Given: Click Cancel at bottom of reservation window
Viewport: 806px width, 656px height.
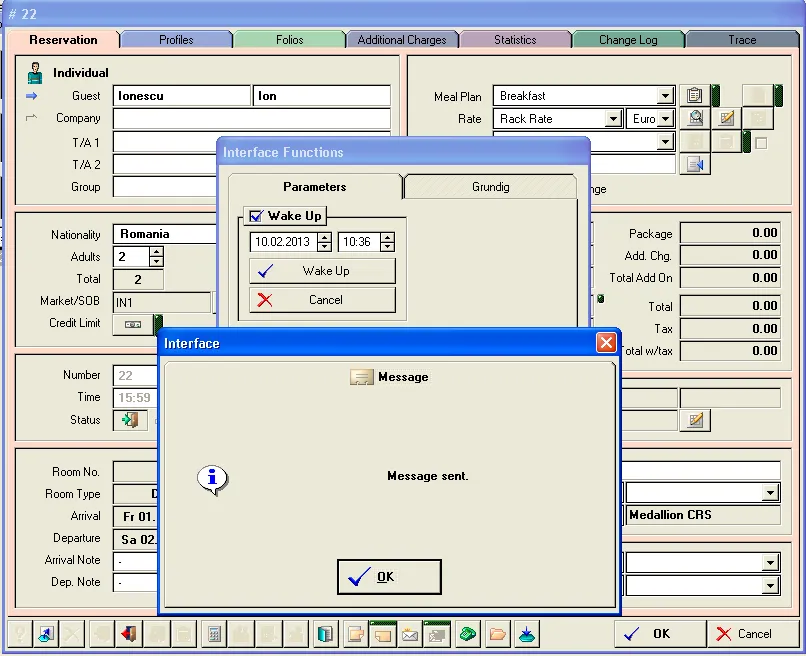Looking at the screenshot, I should coord(753,634).
